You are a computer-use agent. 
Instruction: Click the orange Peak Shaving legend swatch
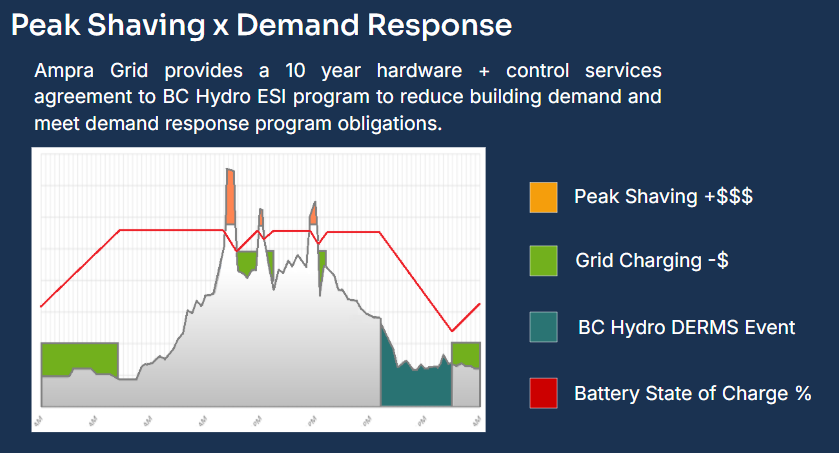pos(543,197)
